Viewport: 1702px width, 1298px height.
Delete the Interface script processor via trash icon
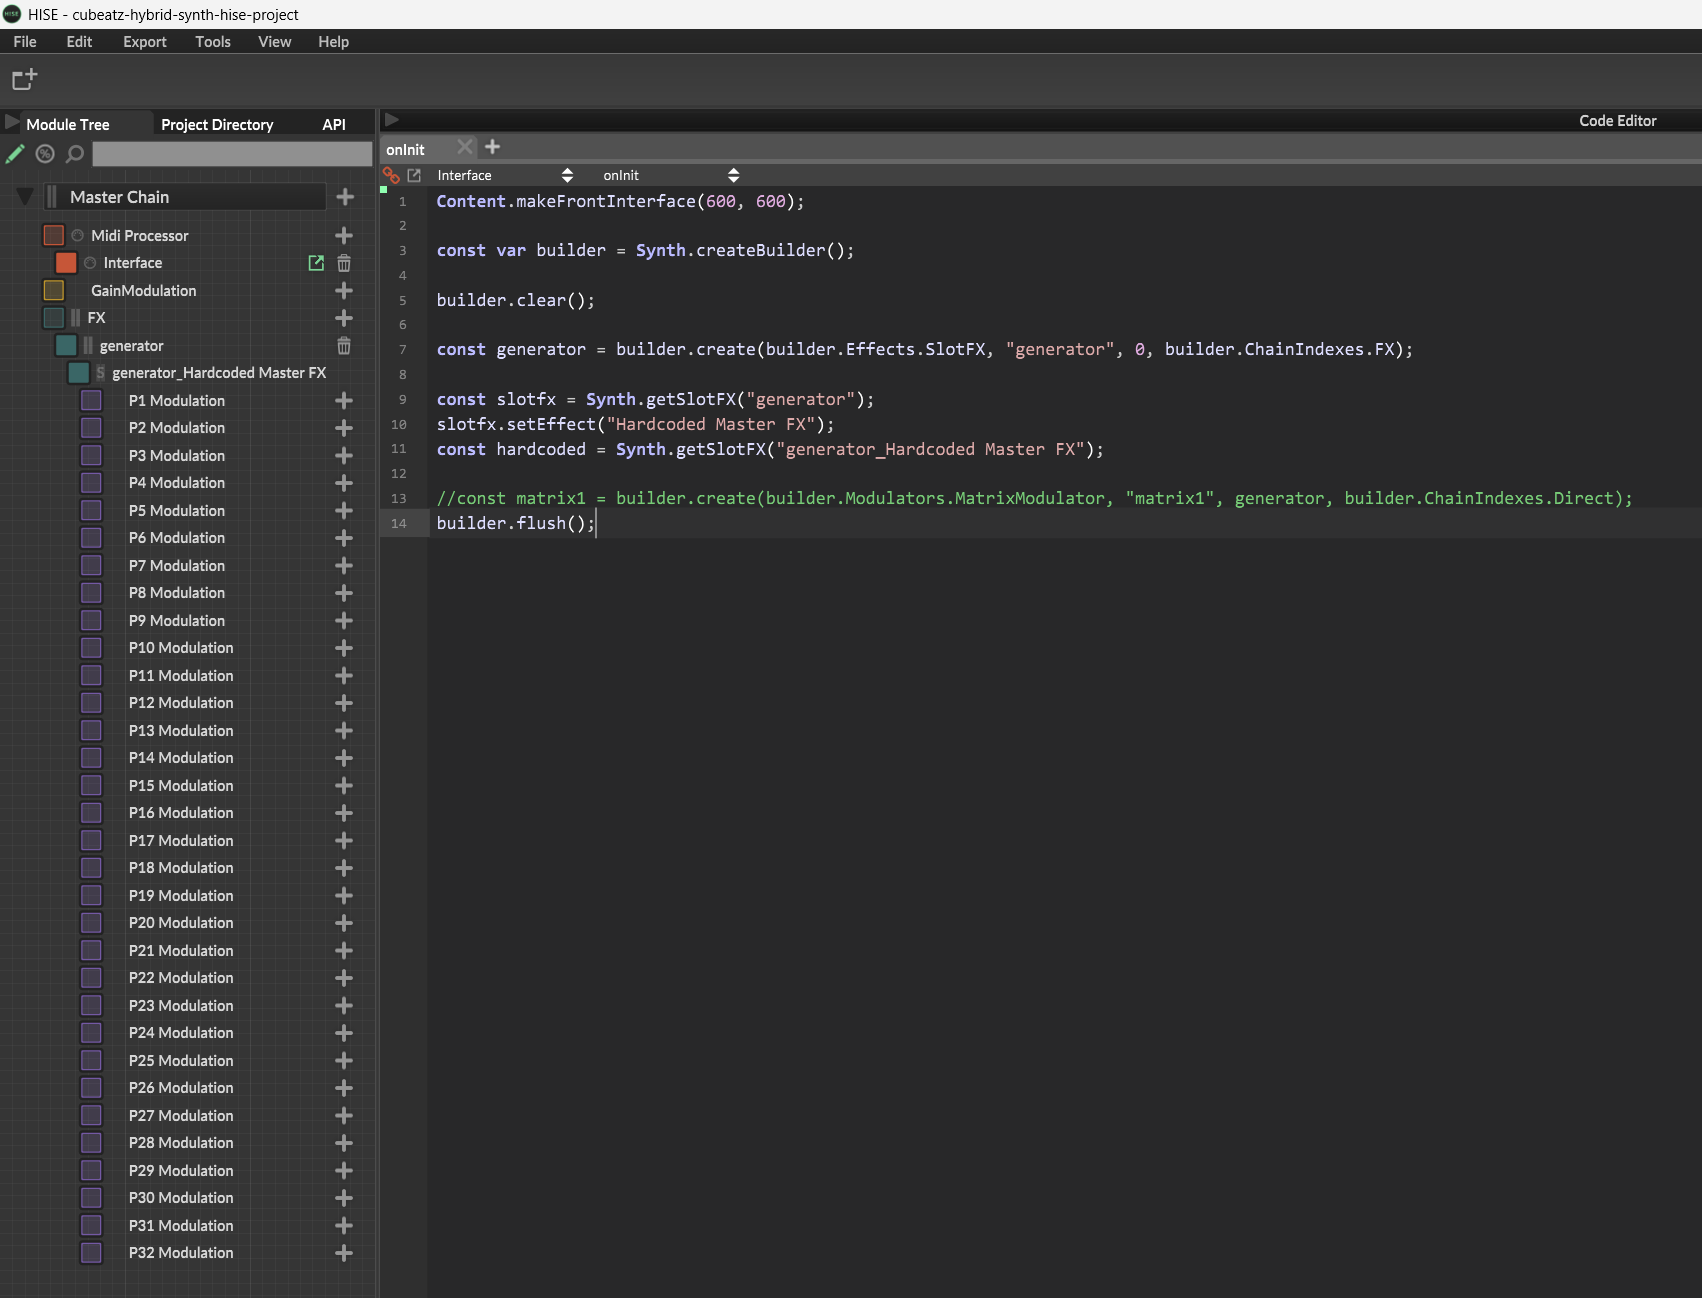coord(344,263)
